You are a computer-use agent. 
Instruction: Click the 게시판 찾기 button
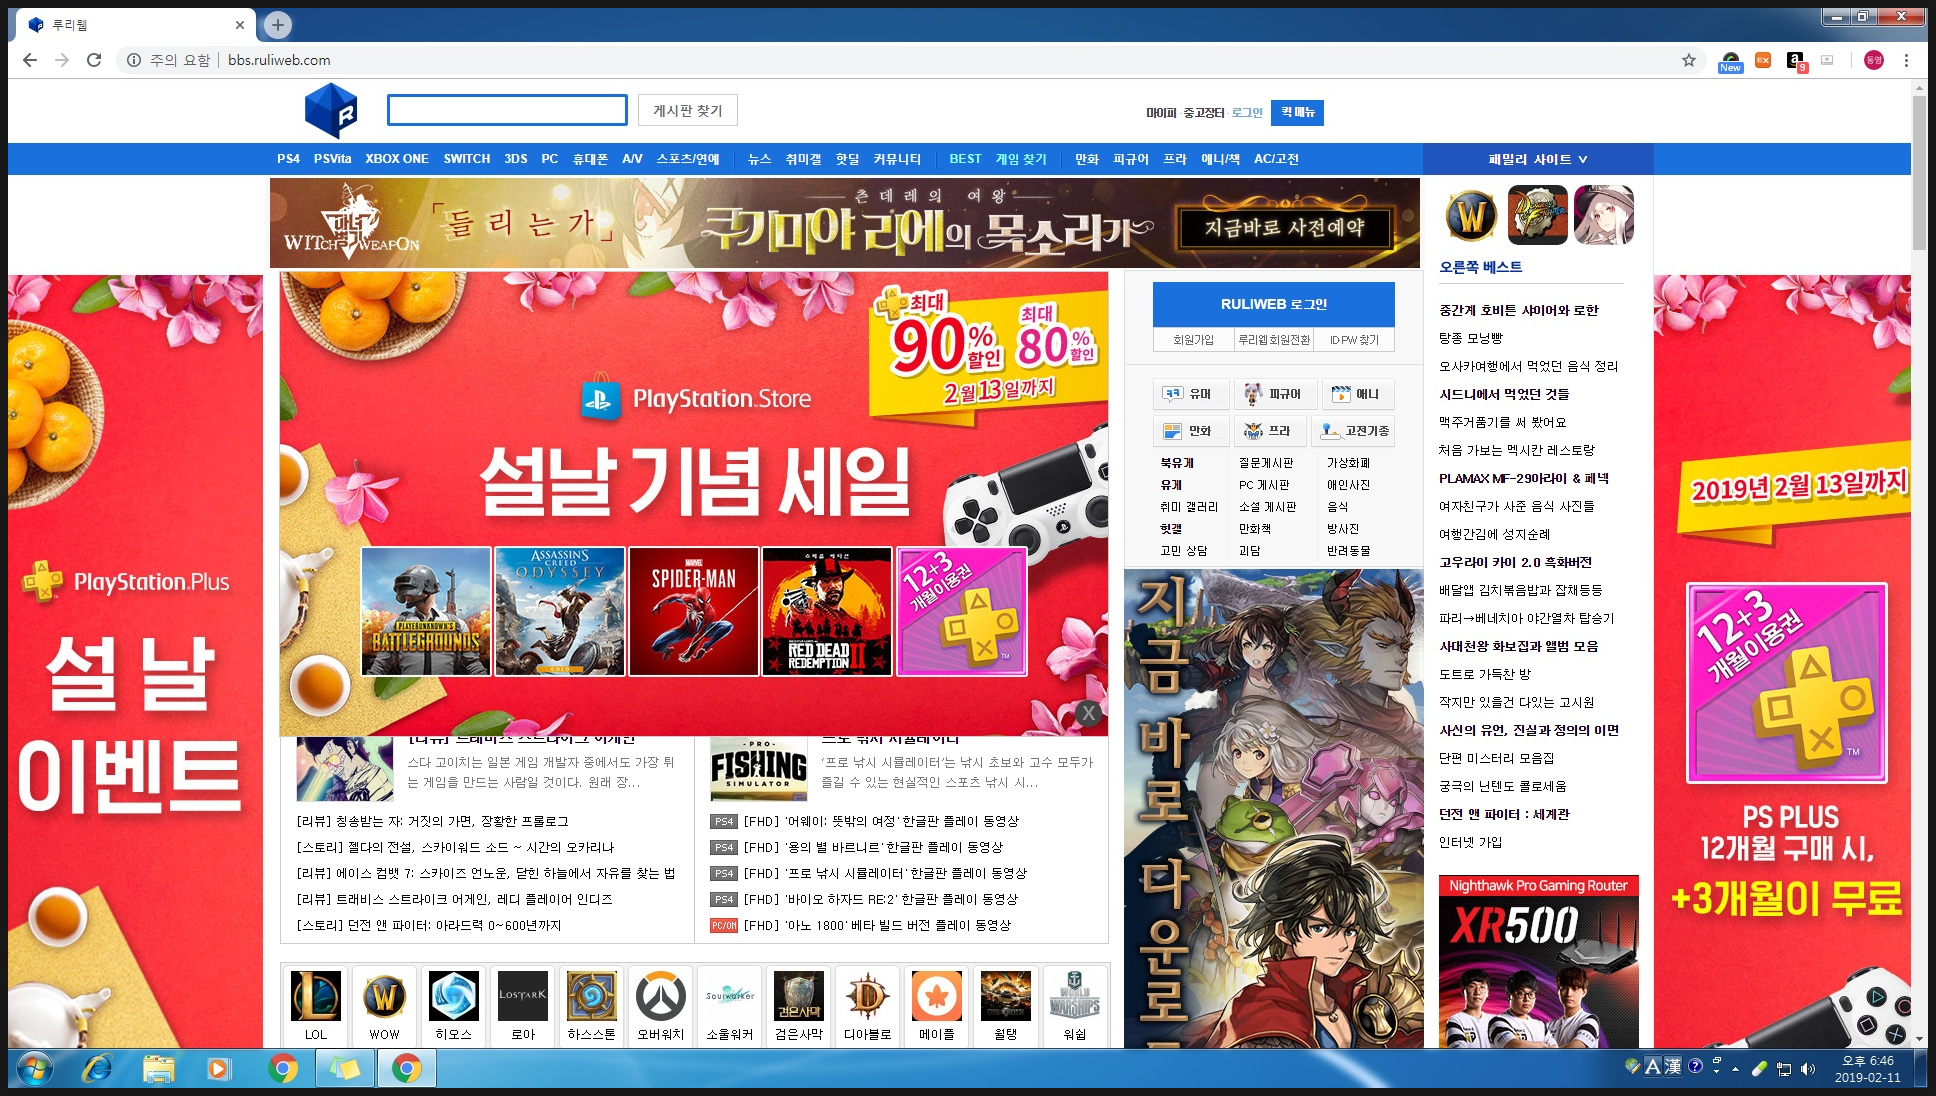[687, 110]
